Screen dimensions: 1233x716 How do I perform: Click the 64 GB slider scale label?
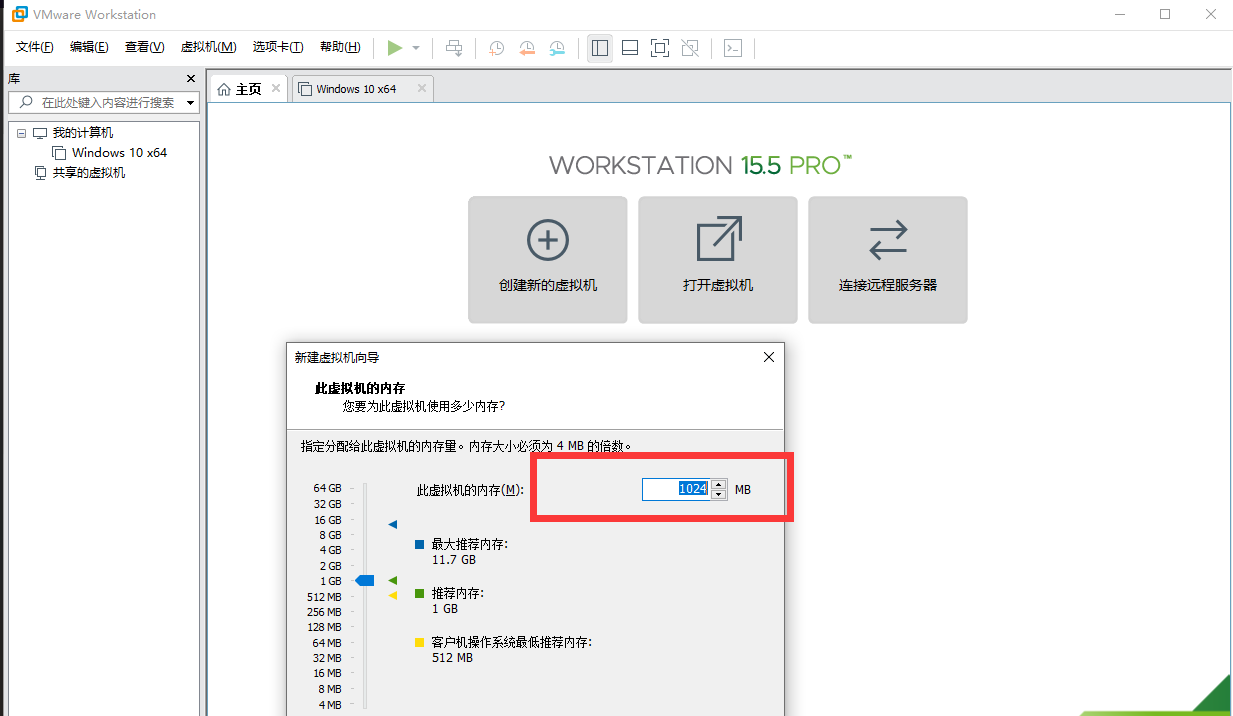click(327, 489)
